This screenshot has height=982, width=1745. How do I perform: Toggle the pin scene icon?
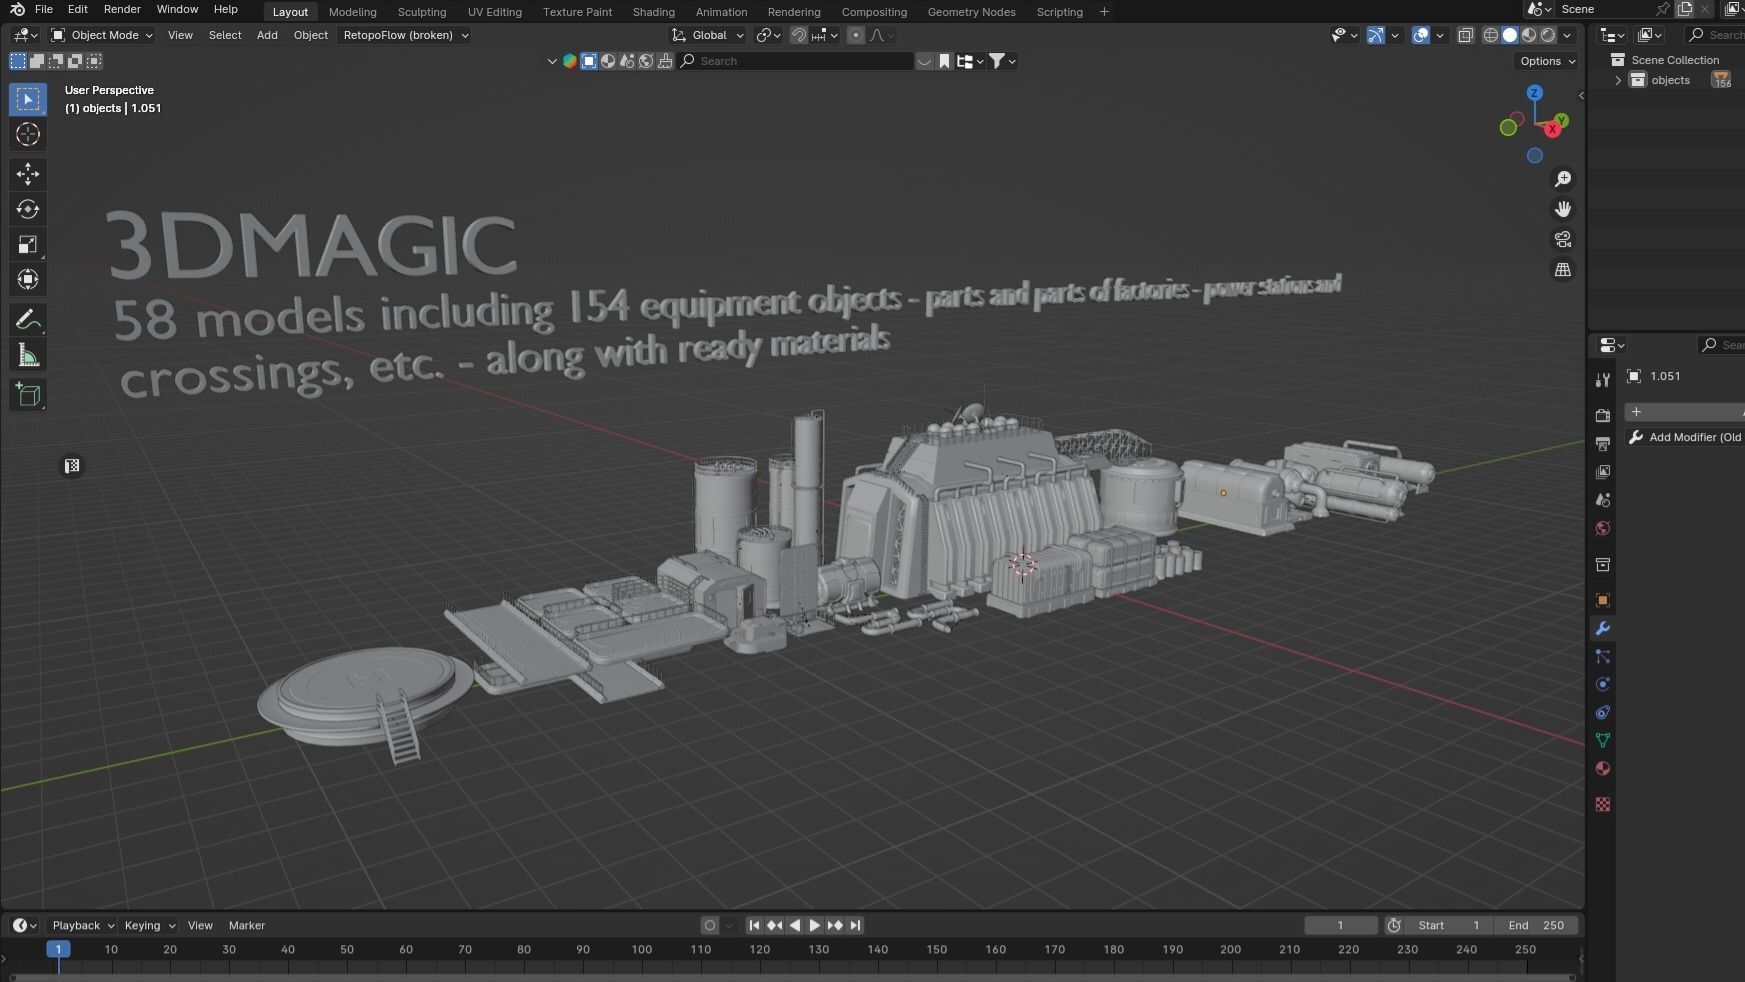(x=1662, y=9)
